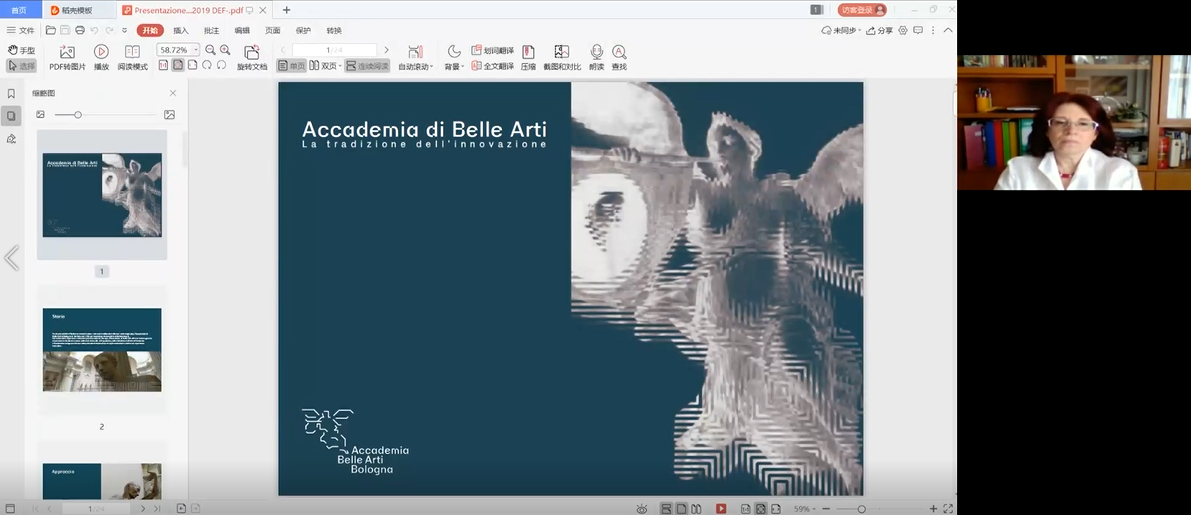Toggle 连续阅读 continuous reading mode
The width and height of the screenshot is (1191, 515).
pyautogui.click(x=366, y=66)
